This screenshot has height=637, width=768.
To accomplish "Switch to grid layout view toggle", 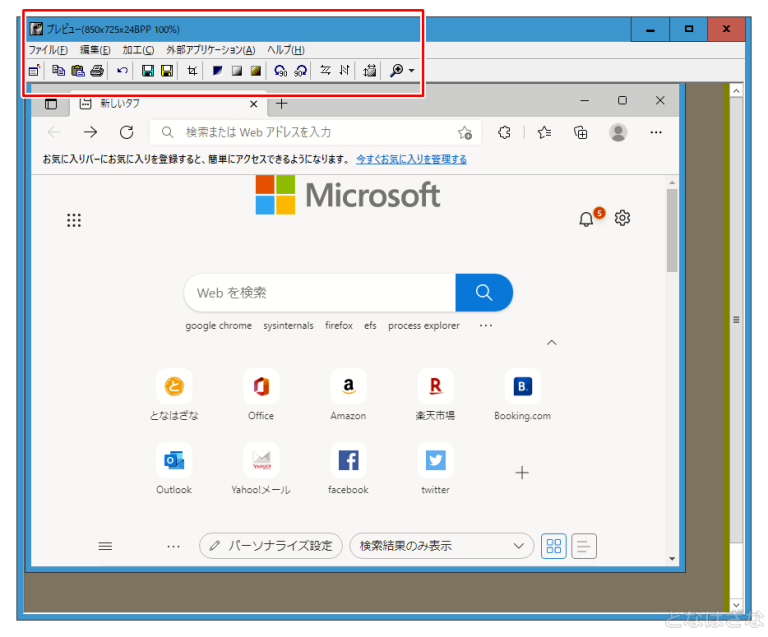I will [553, 546].
